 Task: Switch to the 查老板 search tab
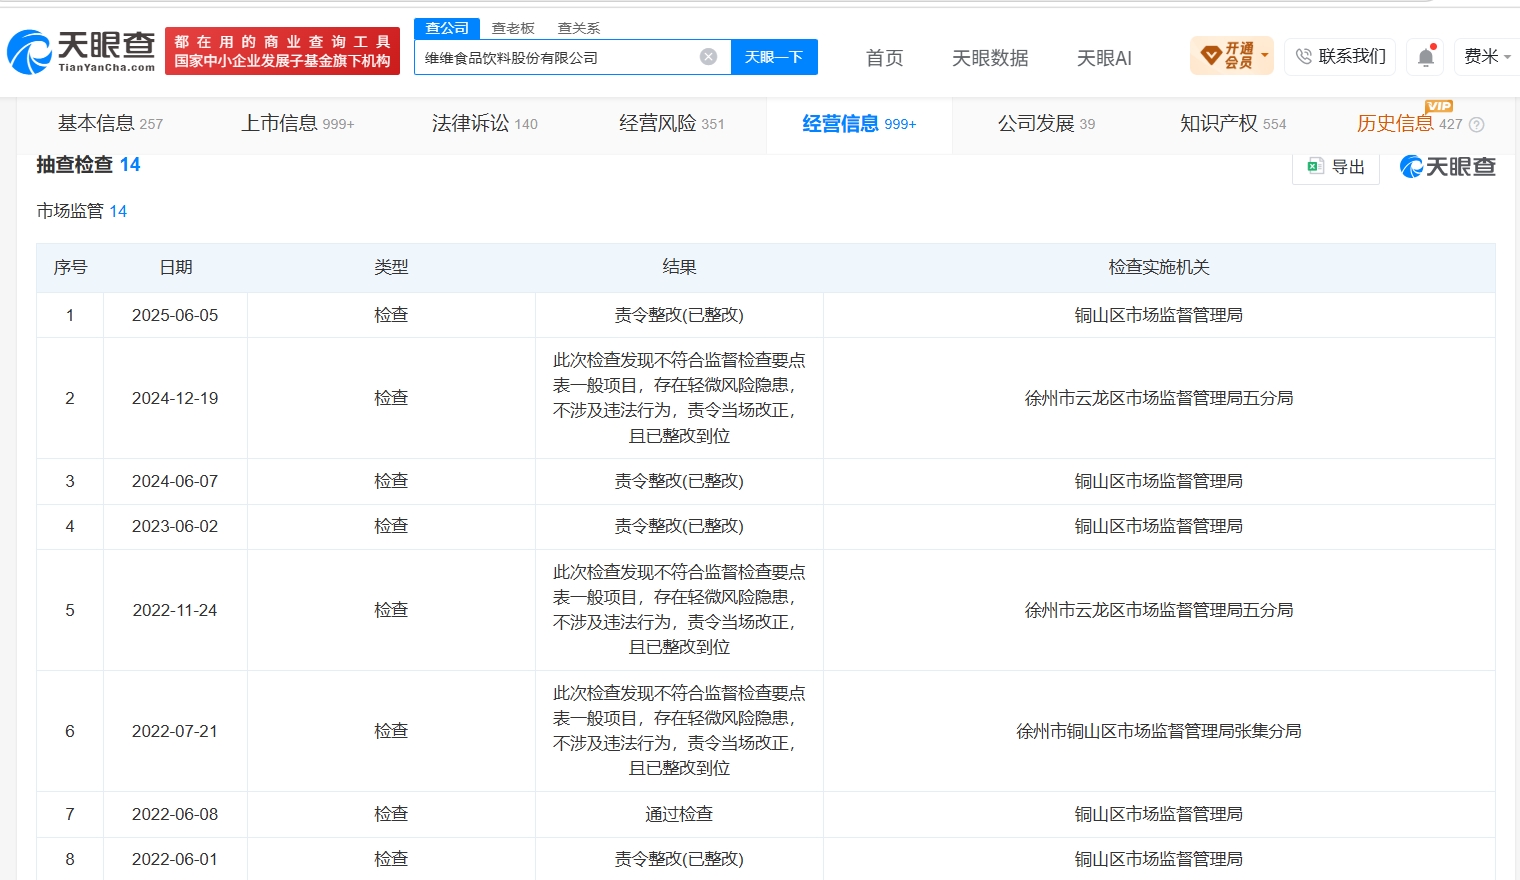click(x=513, y=28)
